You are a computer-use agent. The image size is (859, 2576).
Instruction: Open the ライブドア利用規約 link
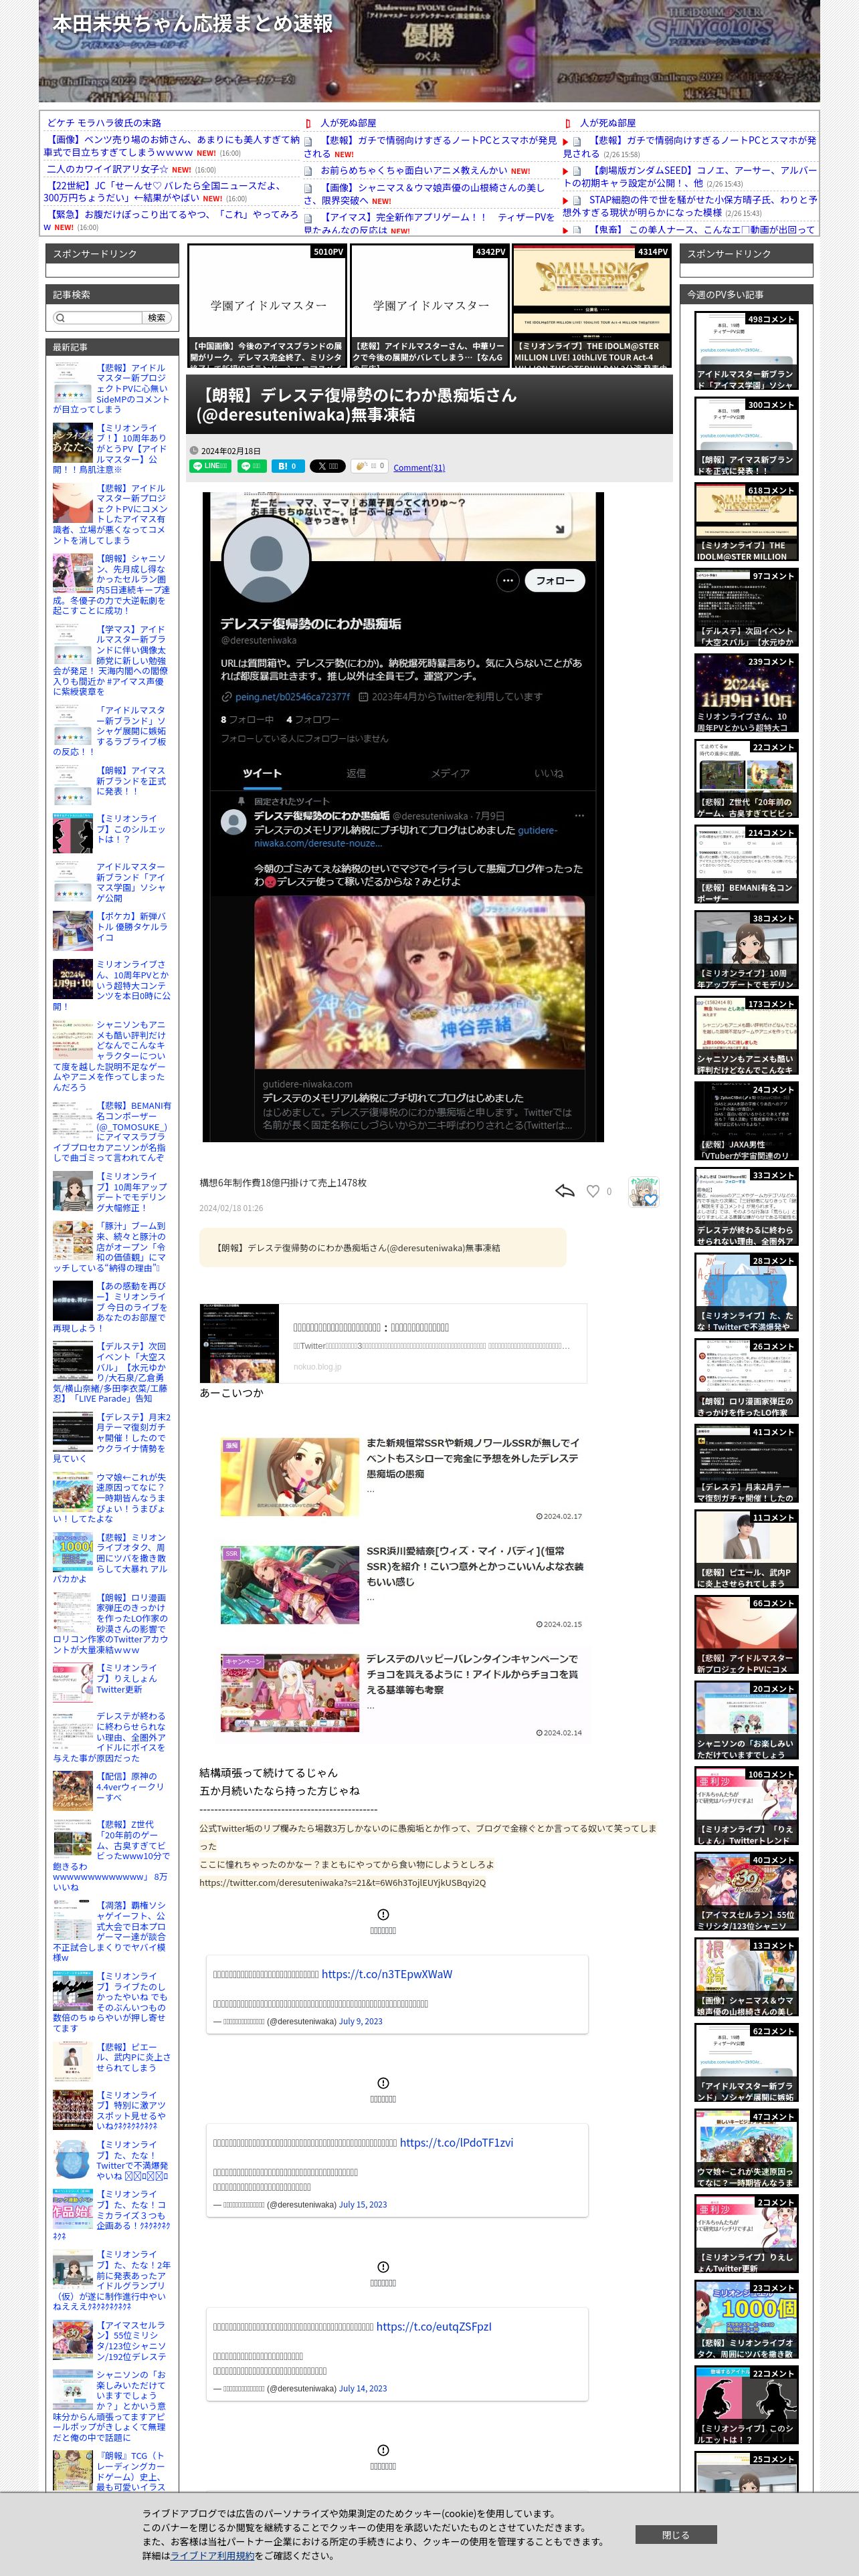(212, 2555)
